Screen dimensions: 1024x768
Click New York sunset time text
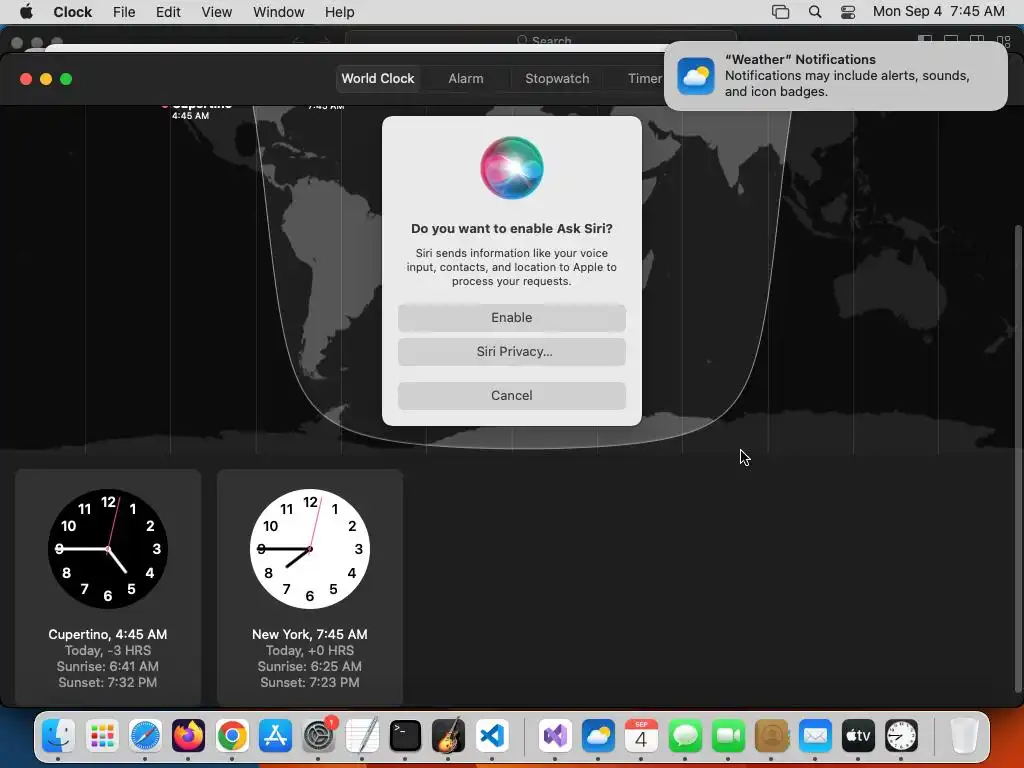(310, 682)
